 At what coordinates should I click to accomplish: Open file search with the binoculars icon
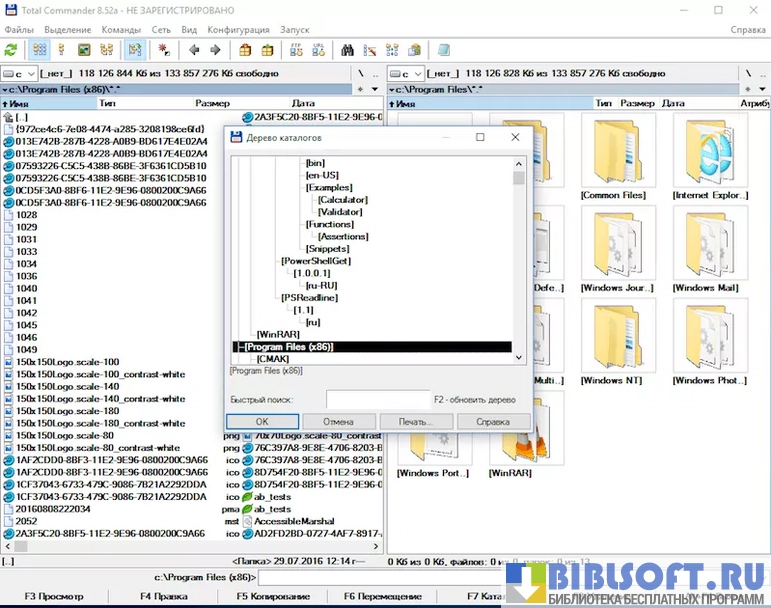click(348, 49)
